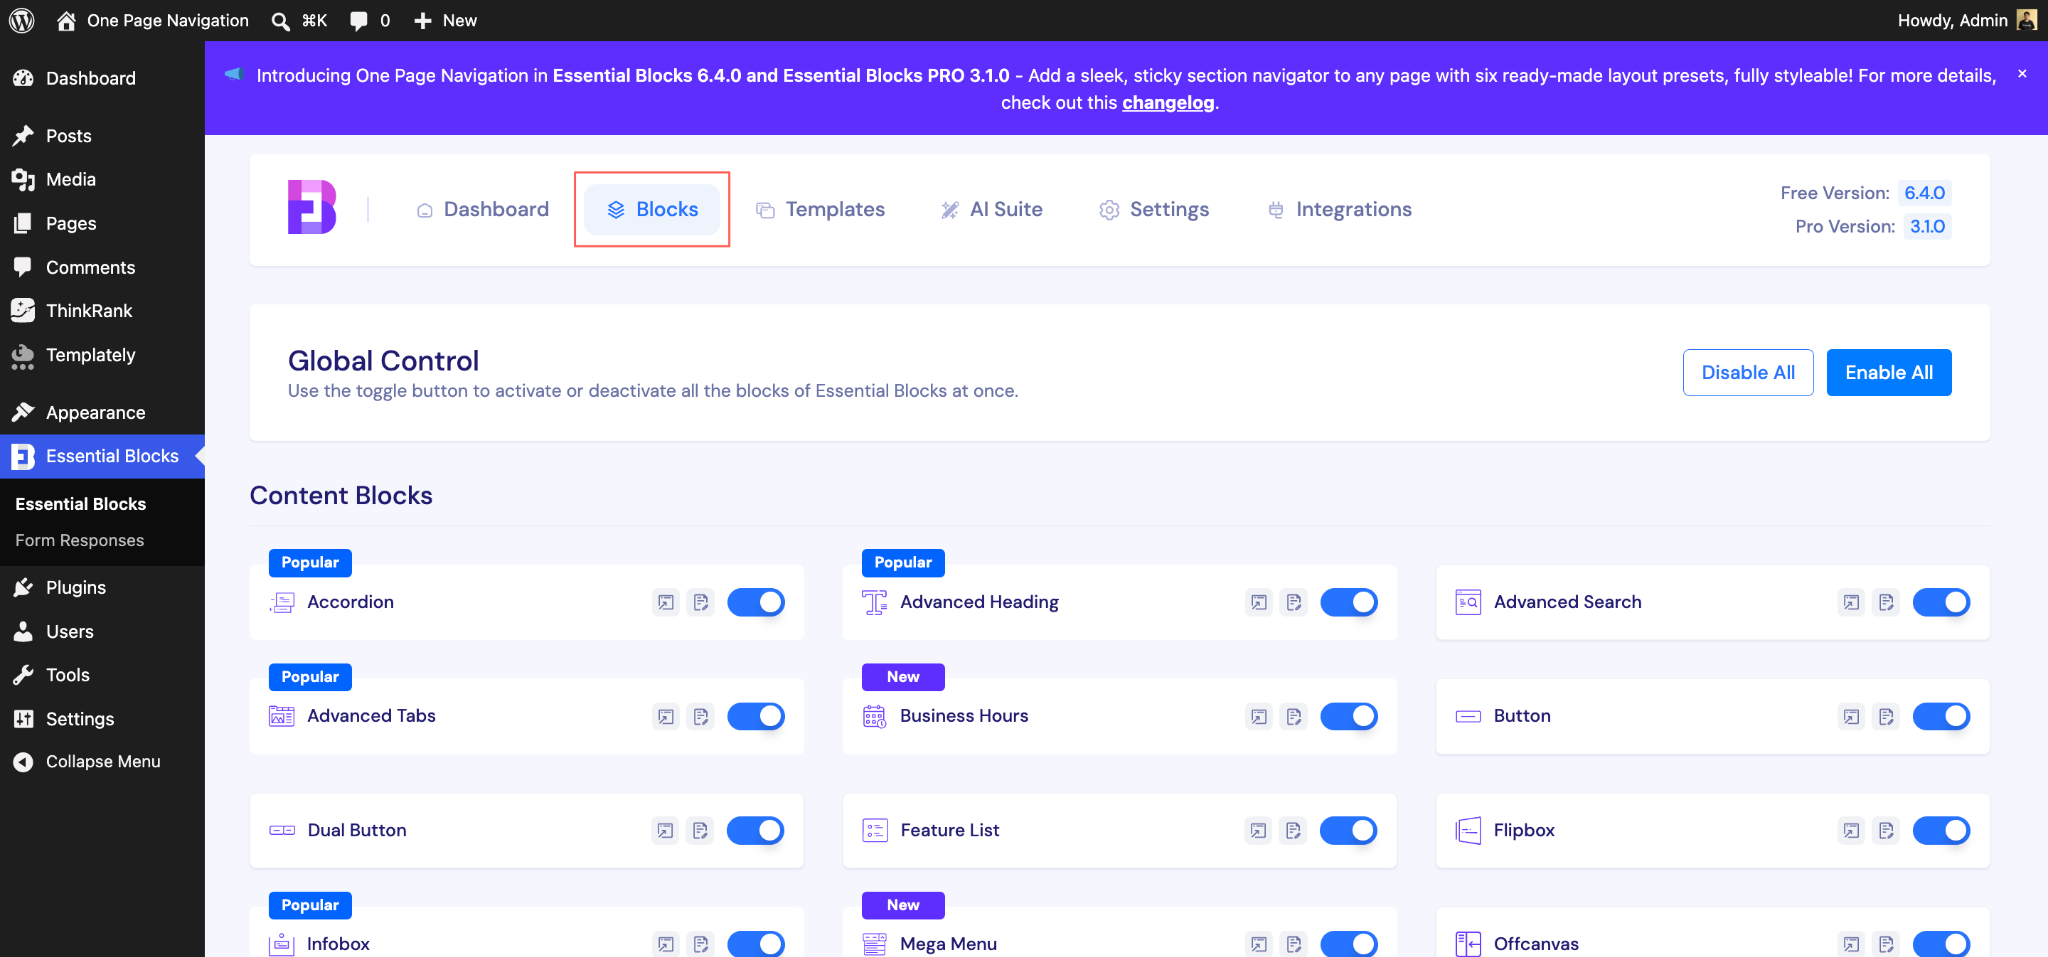This screenshot has width=2048, height=957.
Task: Open ThinkRank in the sidebar menu
Action: point(102,311)
